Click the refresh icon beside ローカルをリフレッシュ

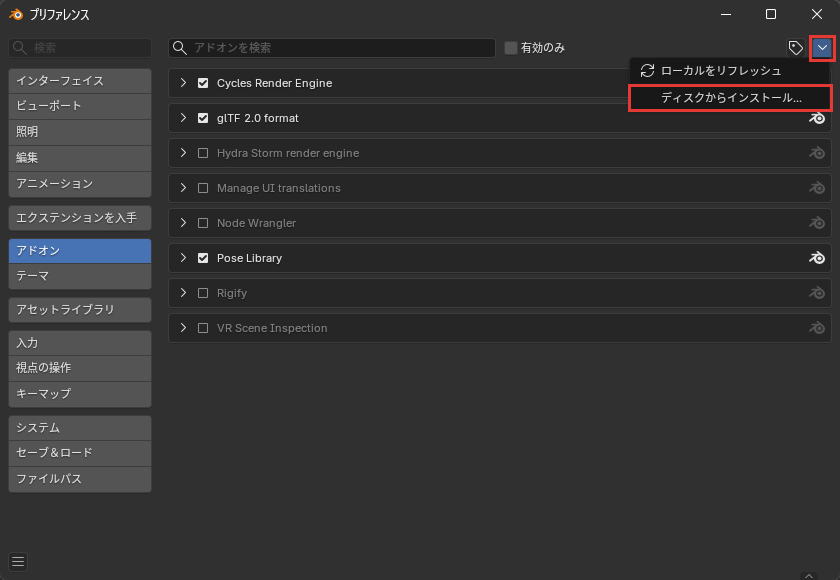point(647,71)
